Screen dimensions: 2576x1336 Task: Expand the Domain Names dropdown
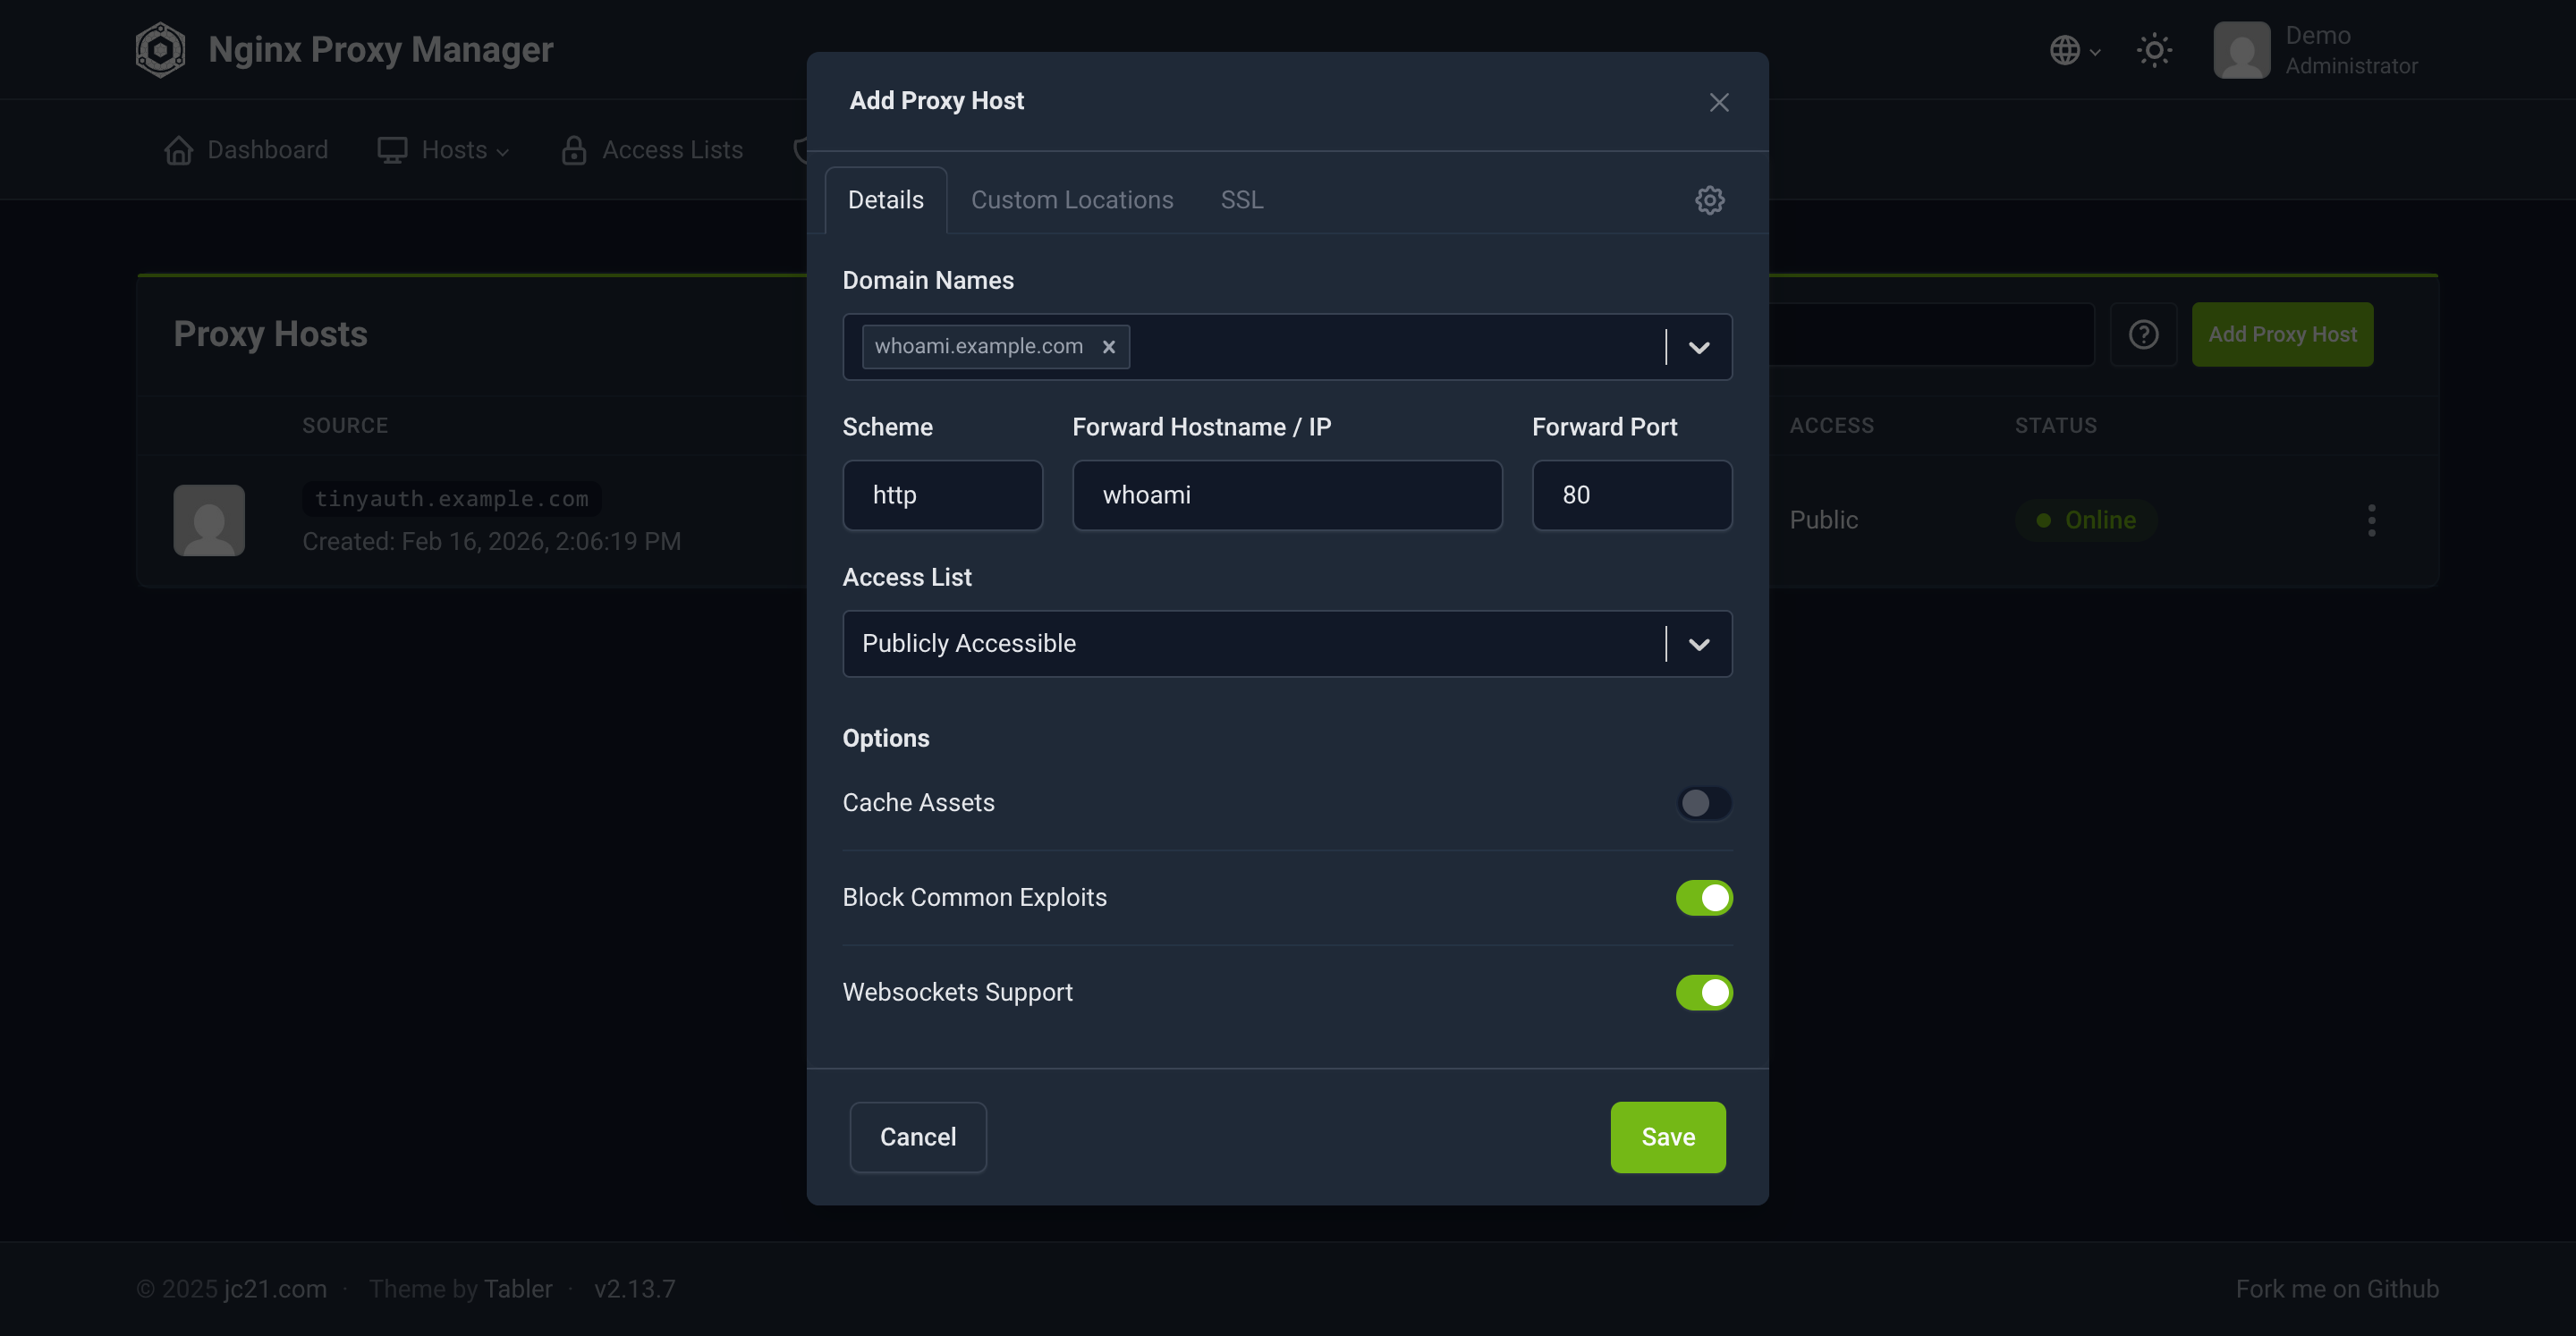[1698, 347]
